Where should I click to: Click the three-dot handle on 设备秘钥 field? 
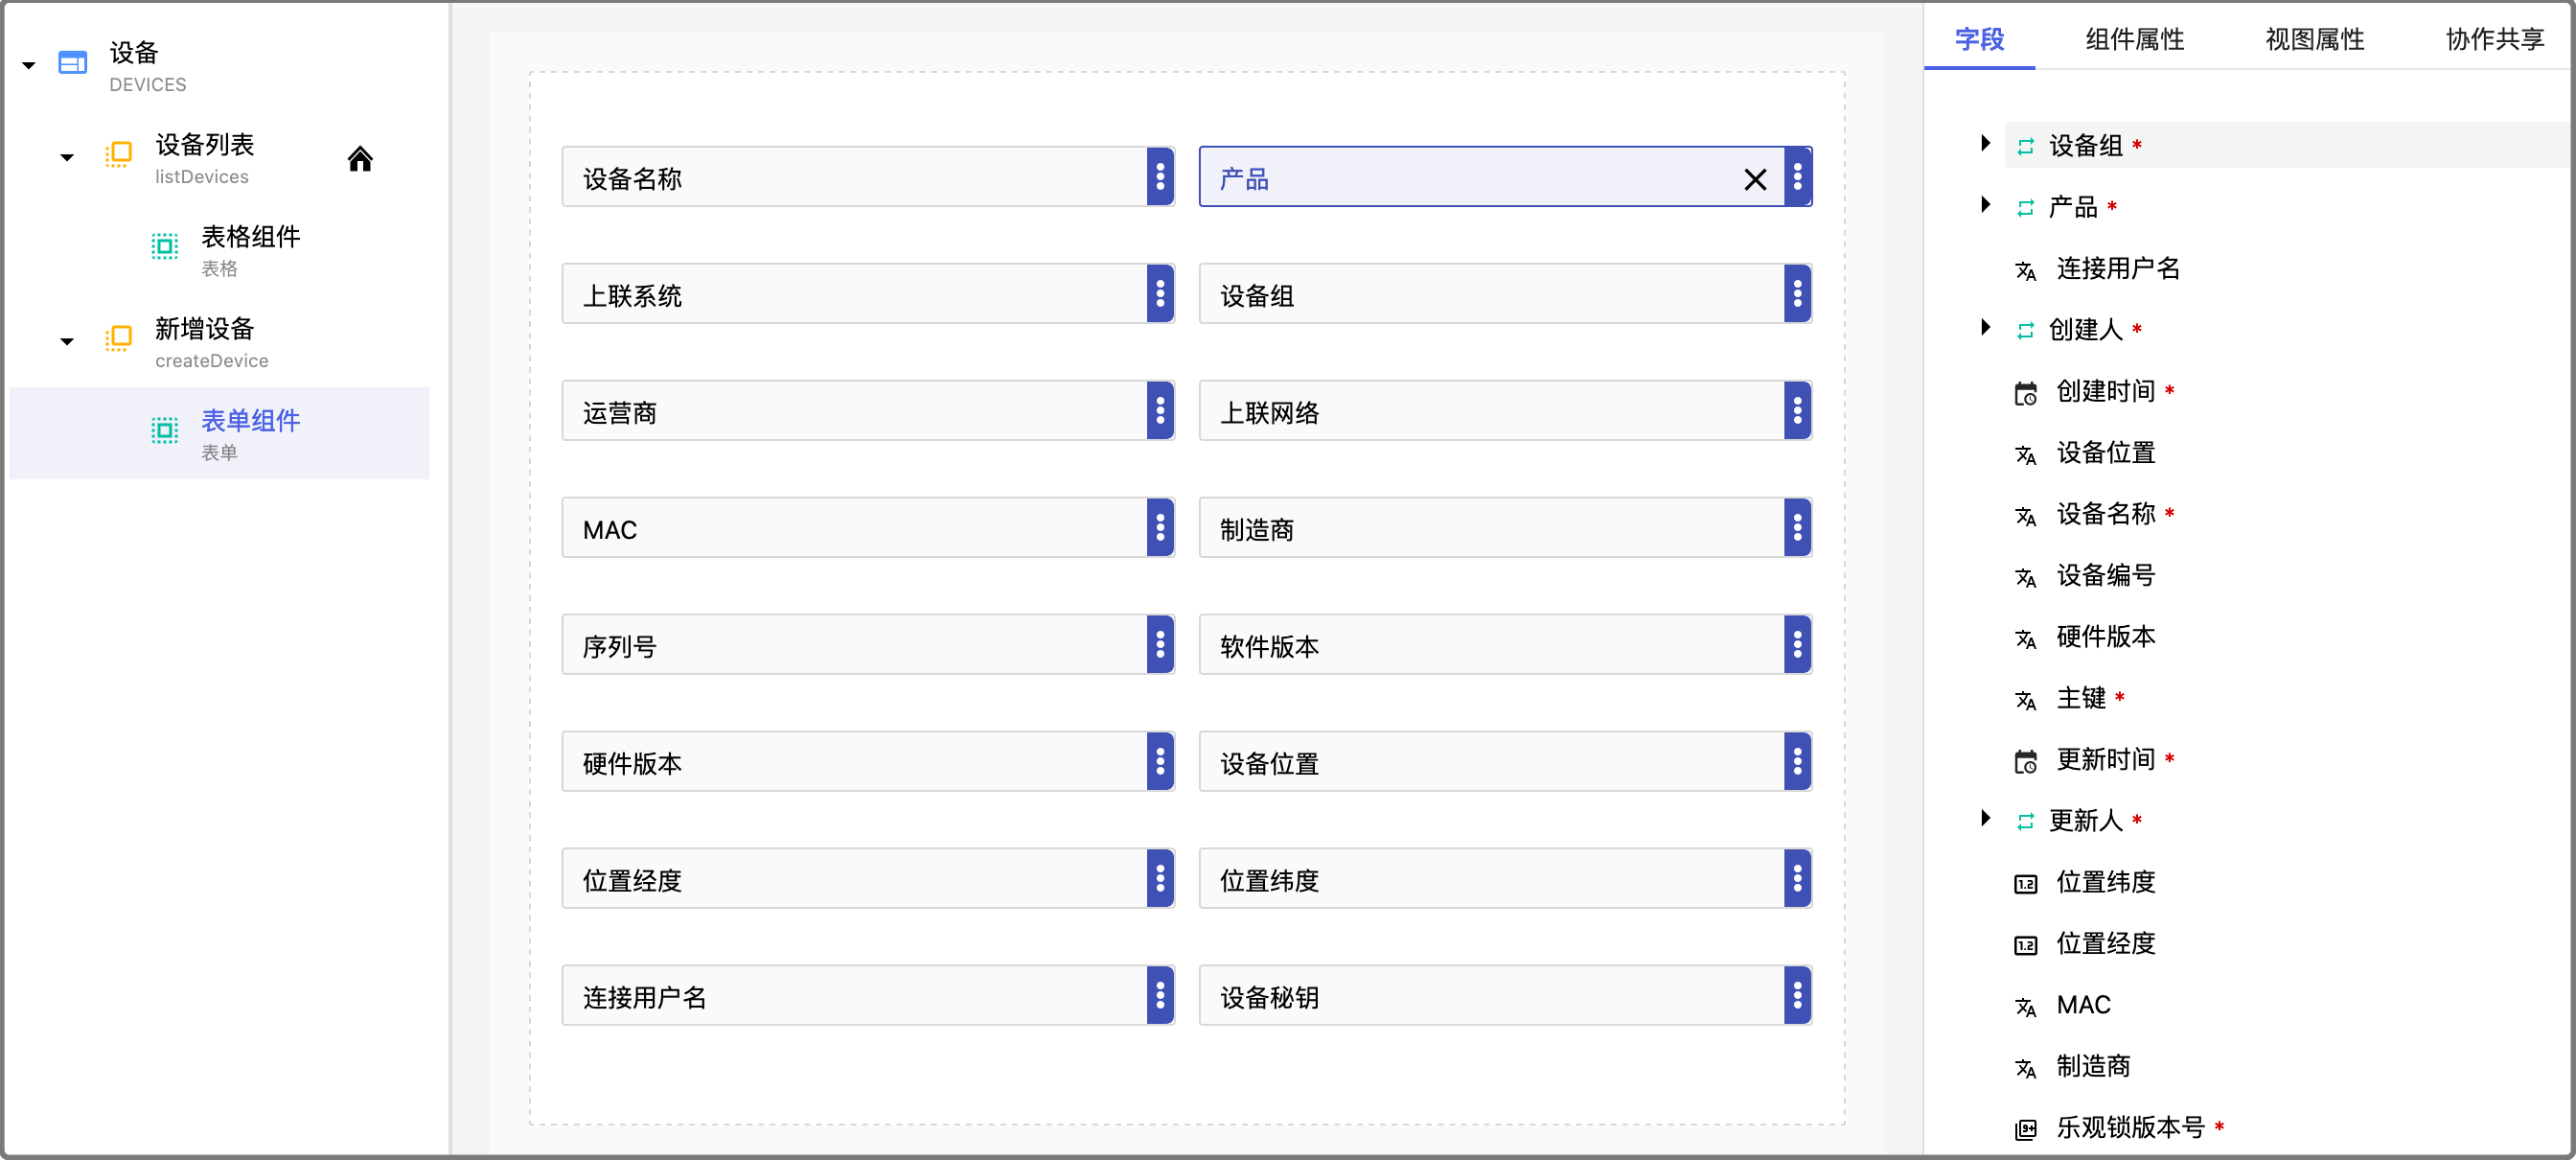point(1797,995)
